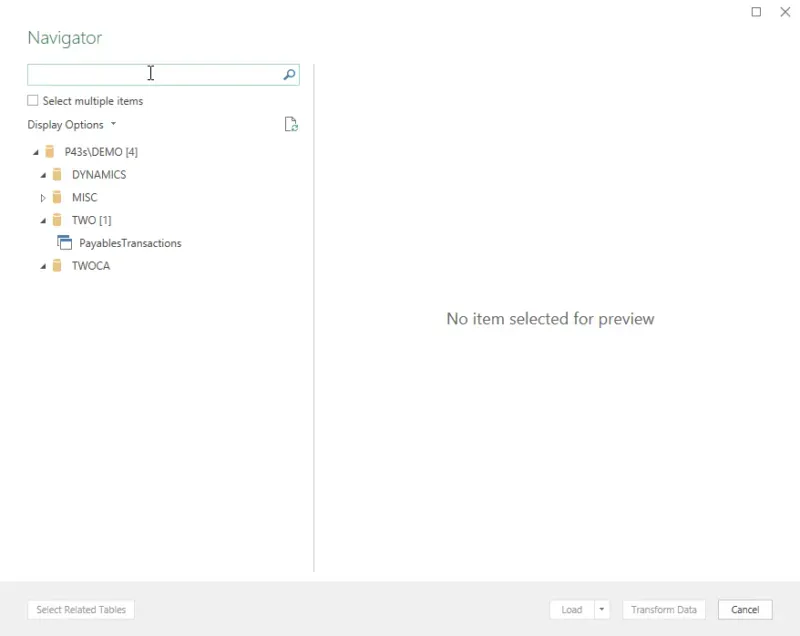This screenshot has width=800, height=636.
Task: Click the Transform Data button
Action: pos(664,610)
